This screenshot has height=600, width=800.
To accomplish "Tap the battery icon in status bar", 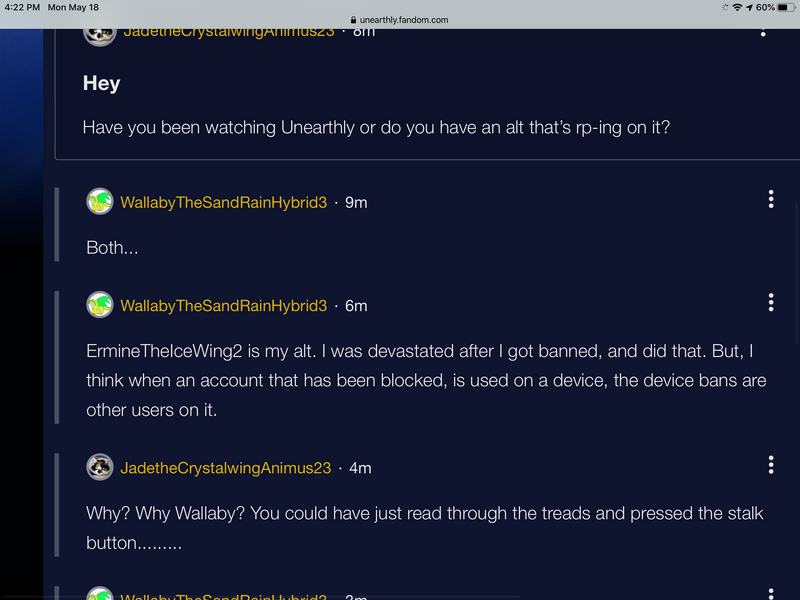I will (784, 7).
